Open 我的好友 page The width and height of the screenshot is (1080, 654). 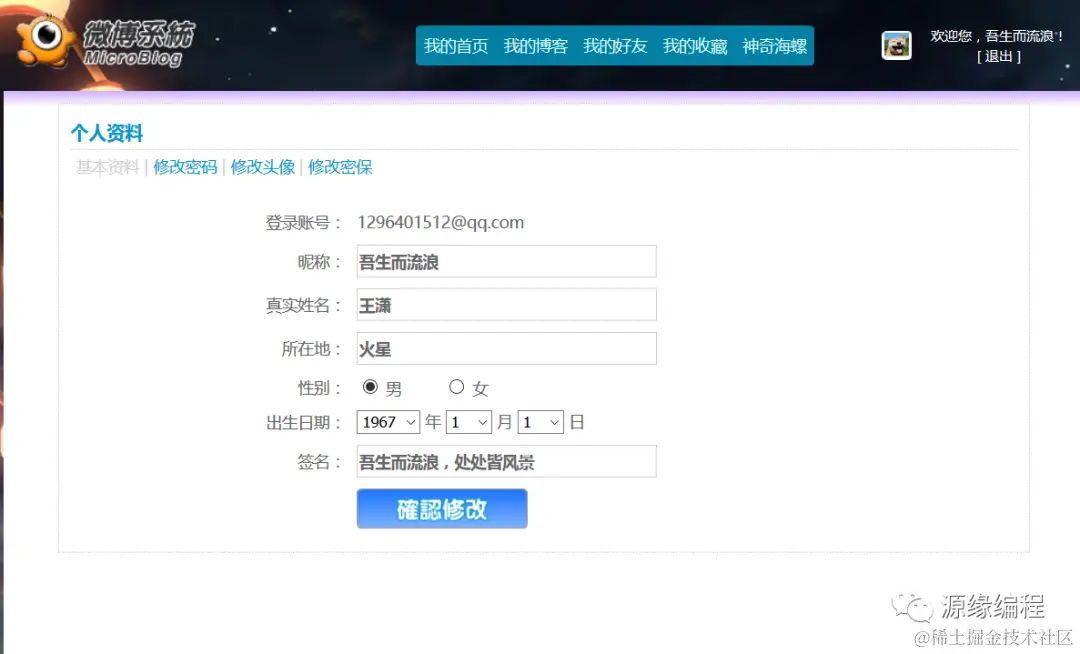click(x=615, y=45)
